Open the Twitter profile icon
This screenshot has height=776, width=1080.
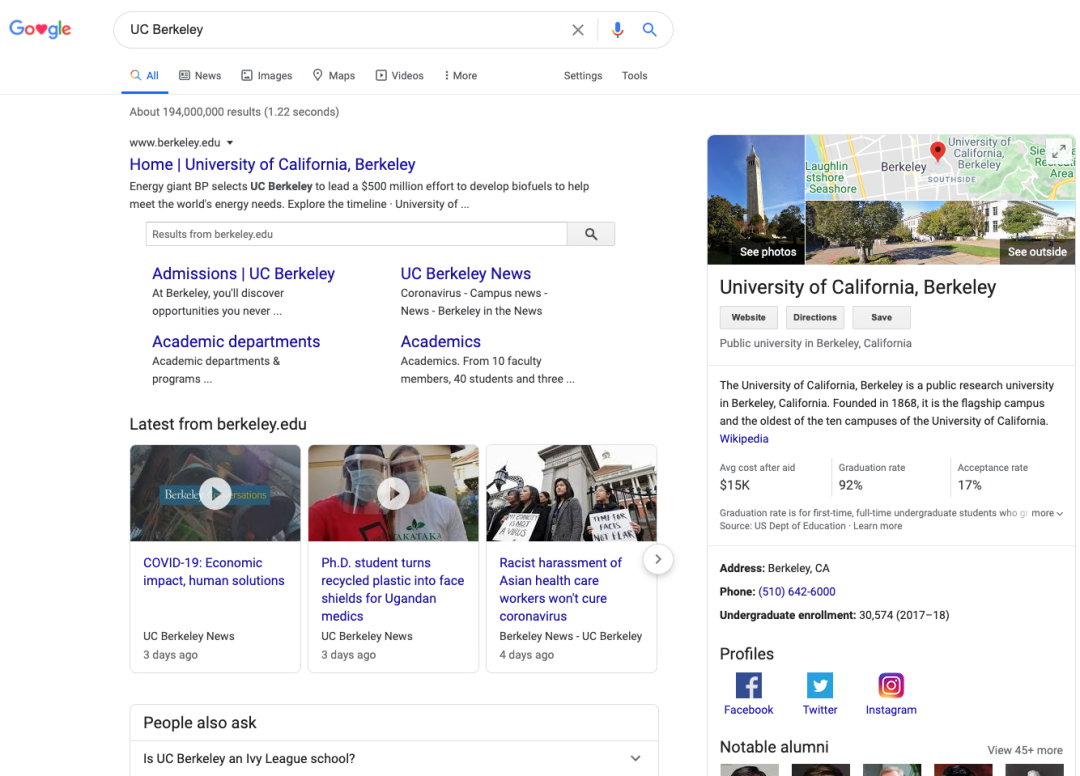820,685
